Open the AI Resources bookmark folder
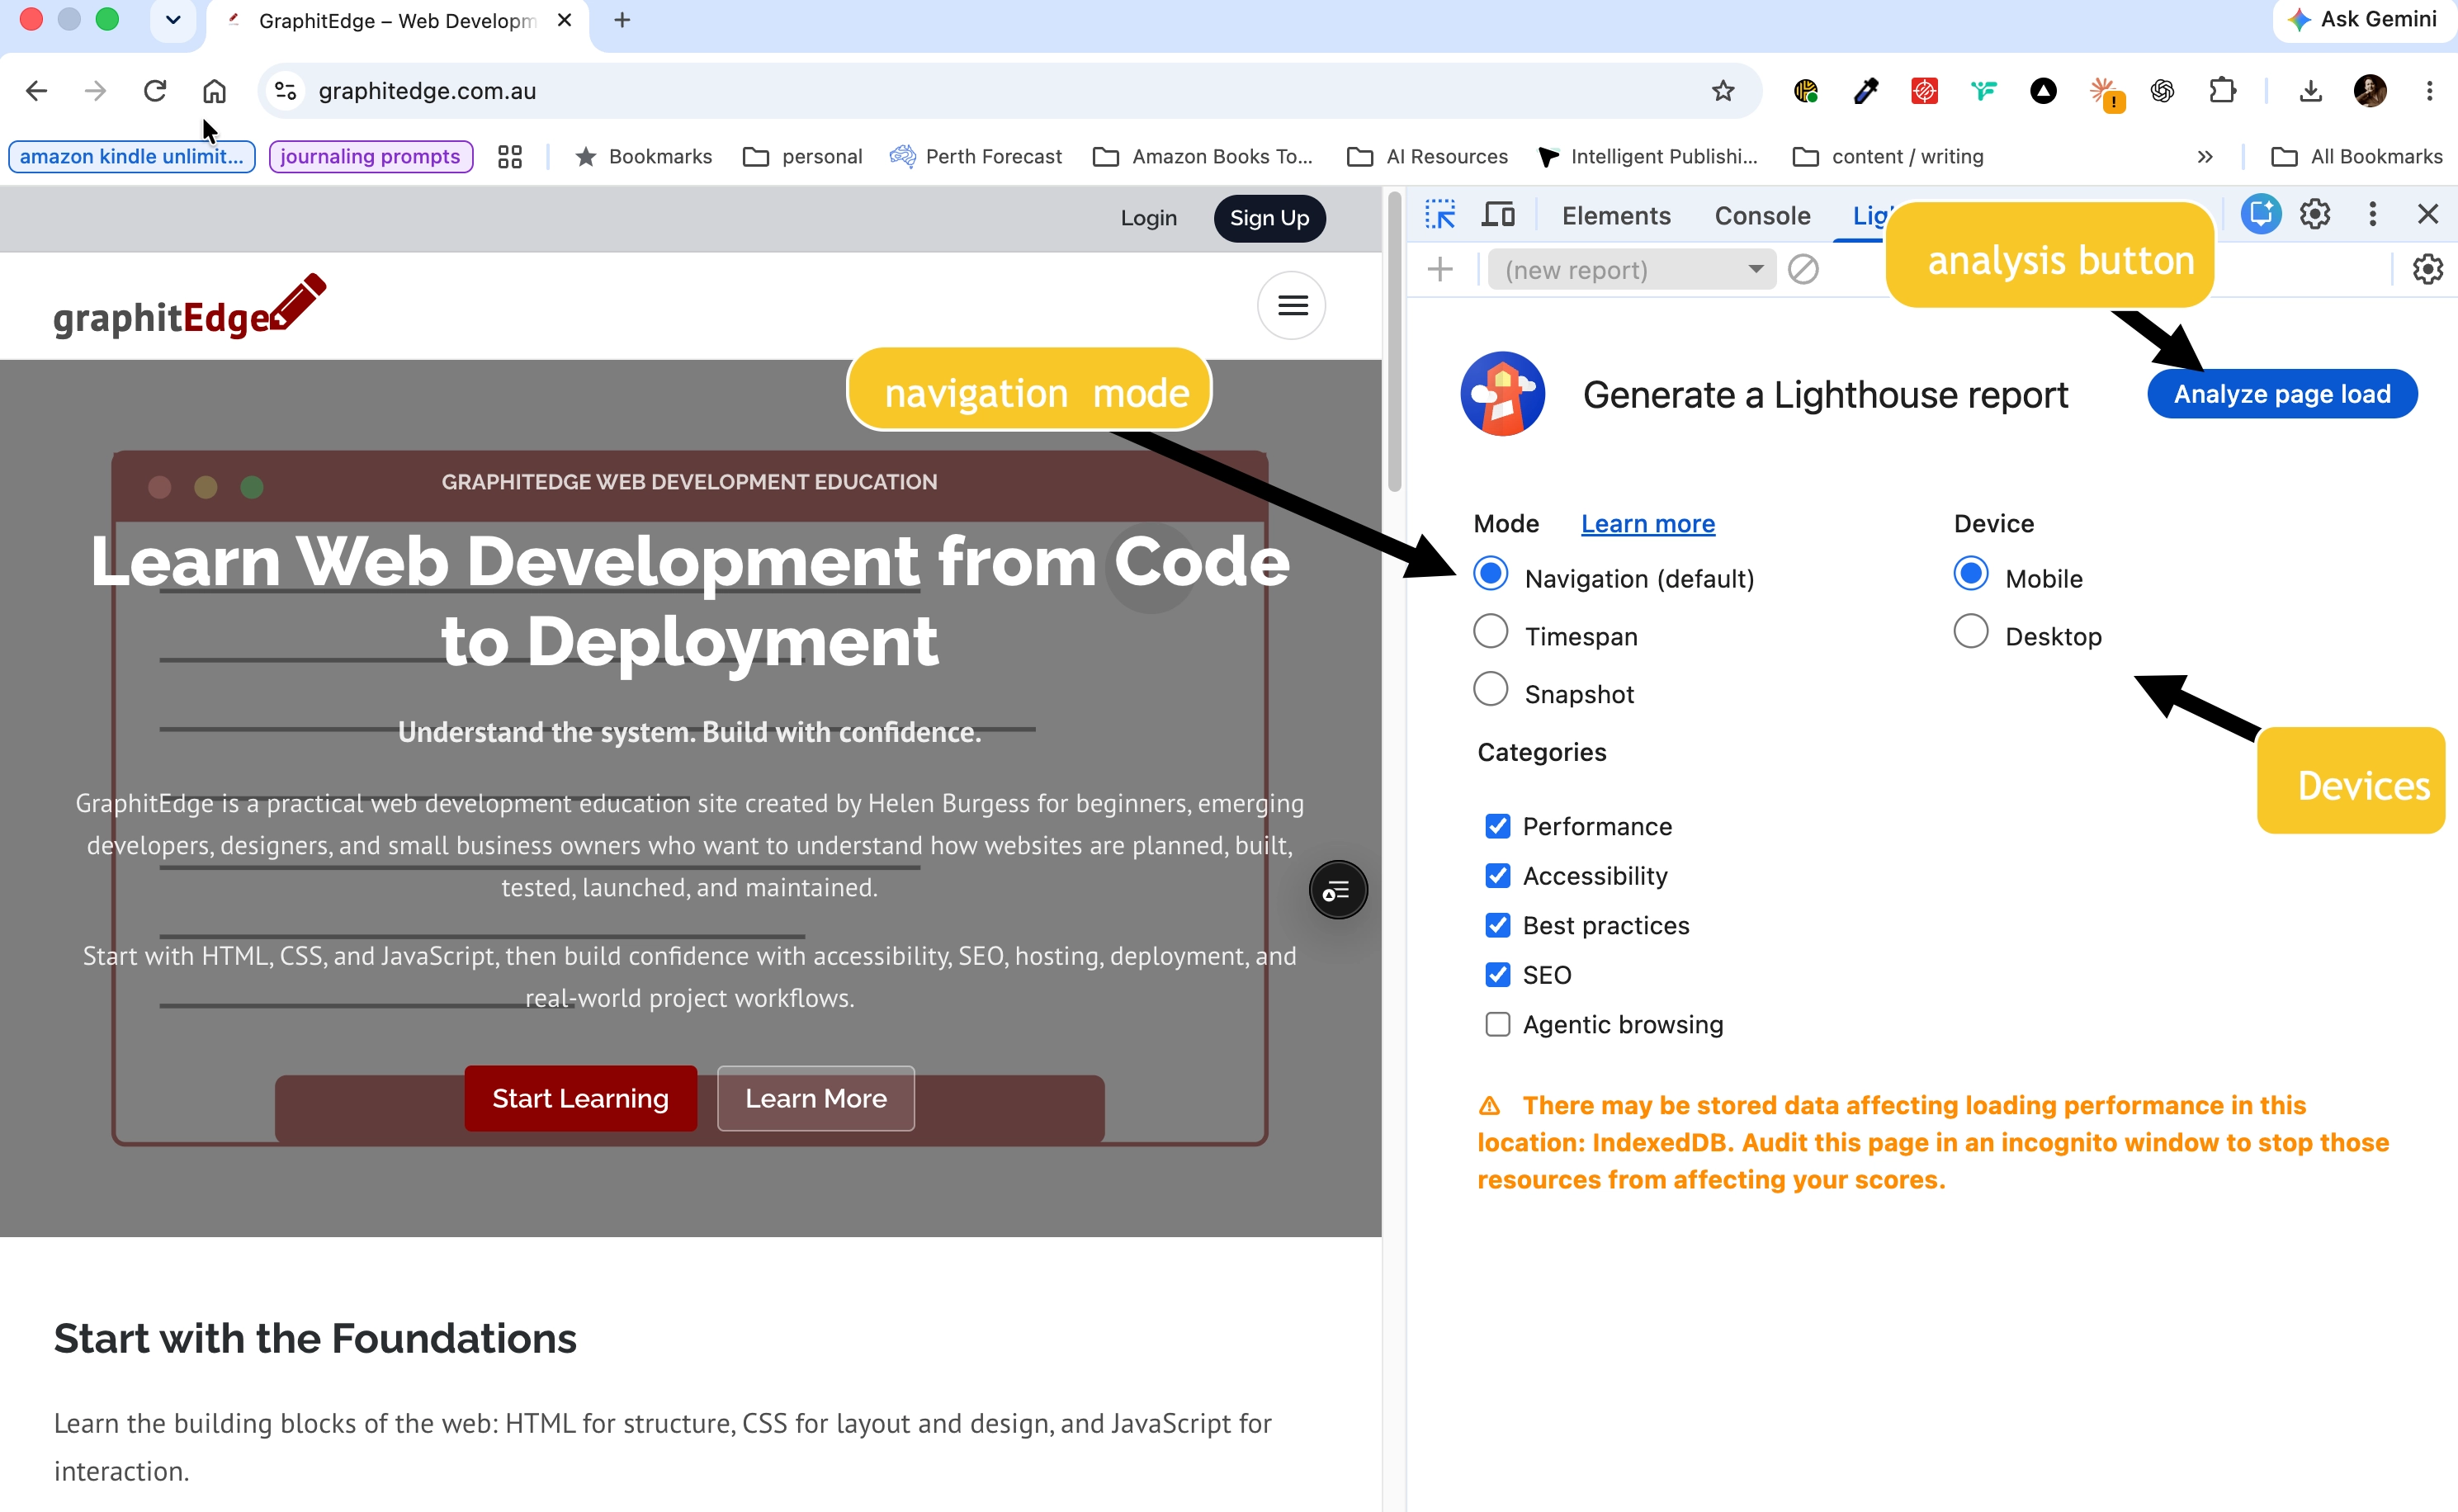2458x1512 pixels. [1427, 157]
